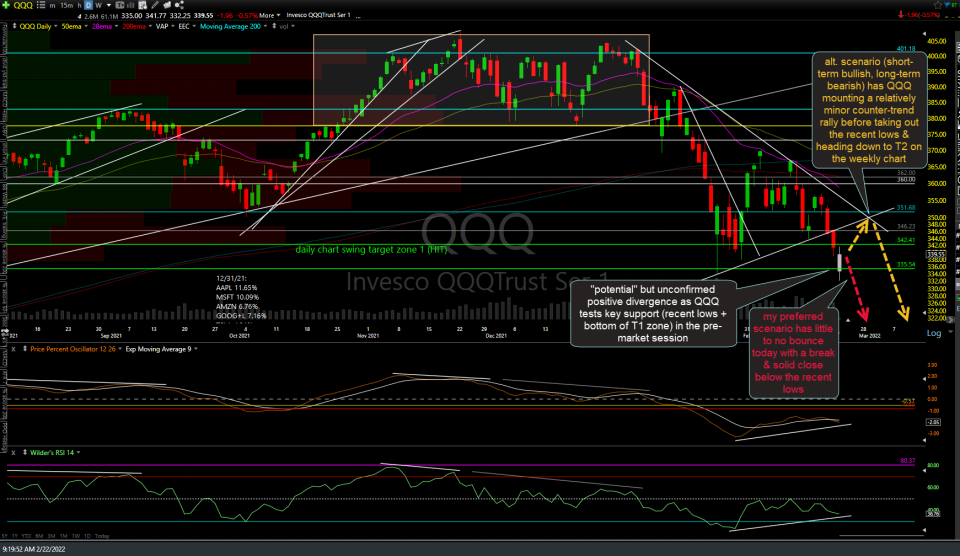Select the pencil drawing tool
The width and height of the screenshot is (960, 556).
(155, 5)
